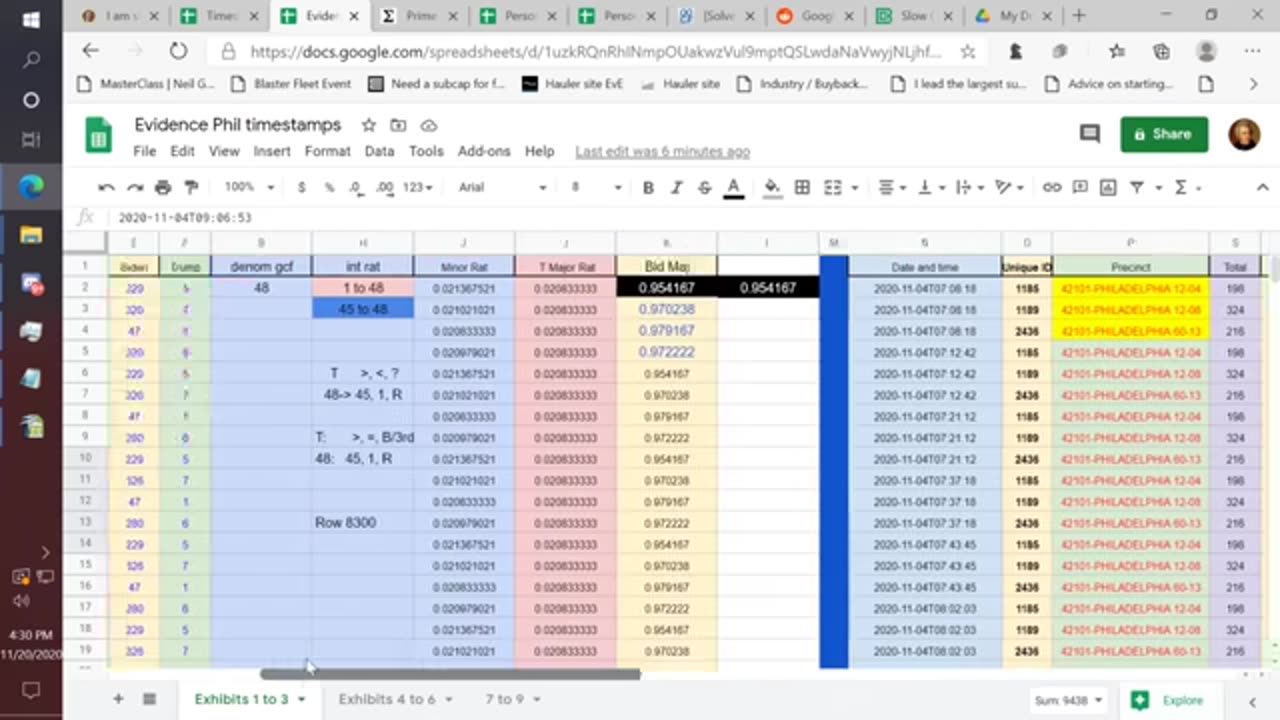Open zoom level dropdown
This screenshot has height=720, width=1280.
249,187
